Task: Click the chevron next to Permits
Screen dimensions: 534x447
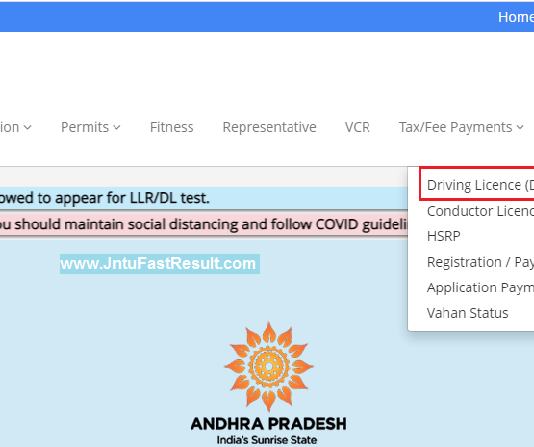Action: pos(117,128)
